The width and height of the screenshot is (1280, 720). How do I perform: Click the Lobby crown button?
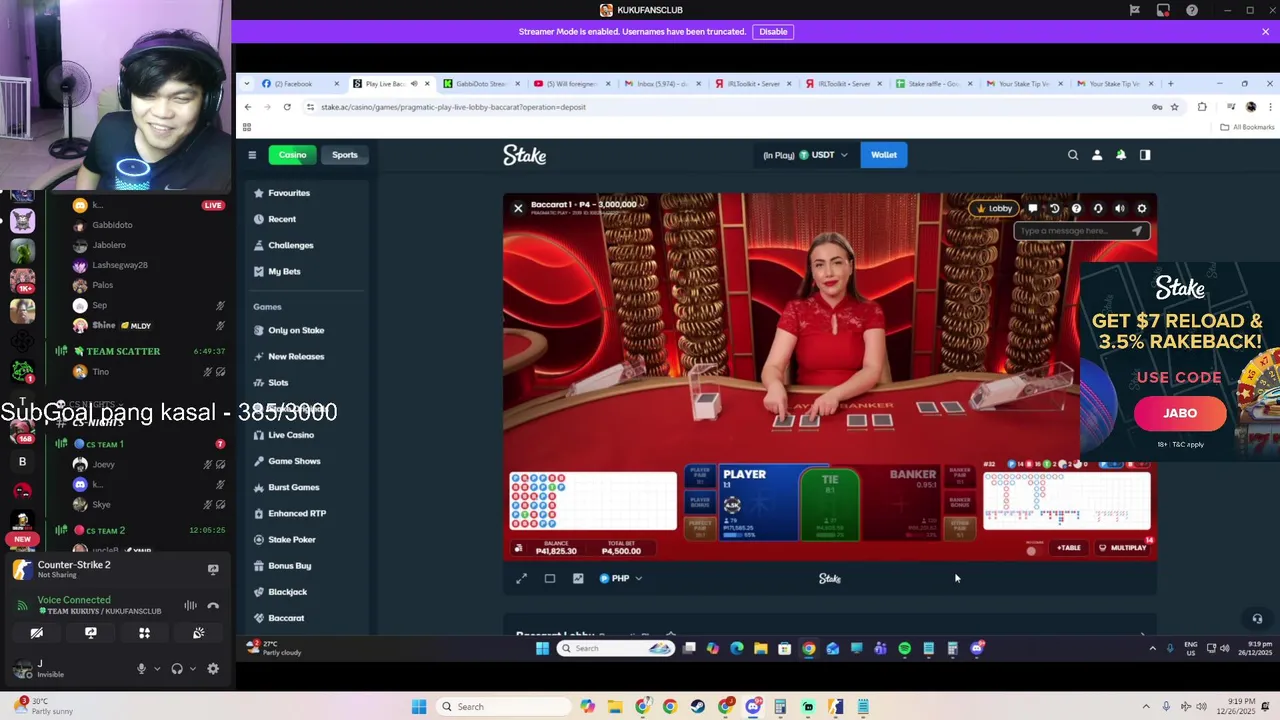tap(992, 208)
